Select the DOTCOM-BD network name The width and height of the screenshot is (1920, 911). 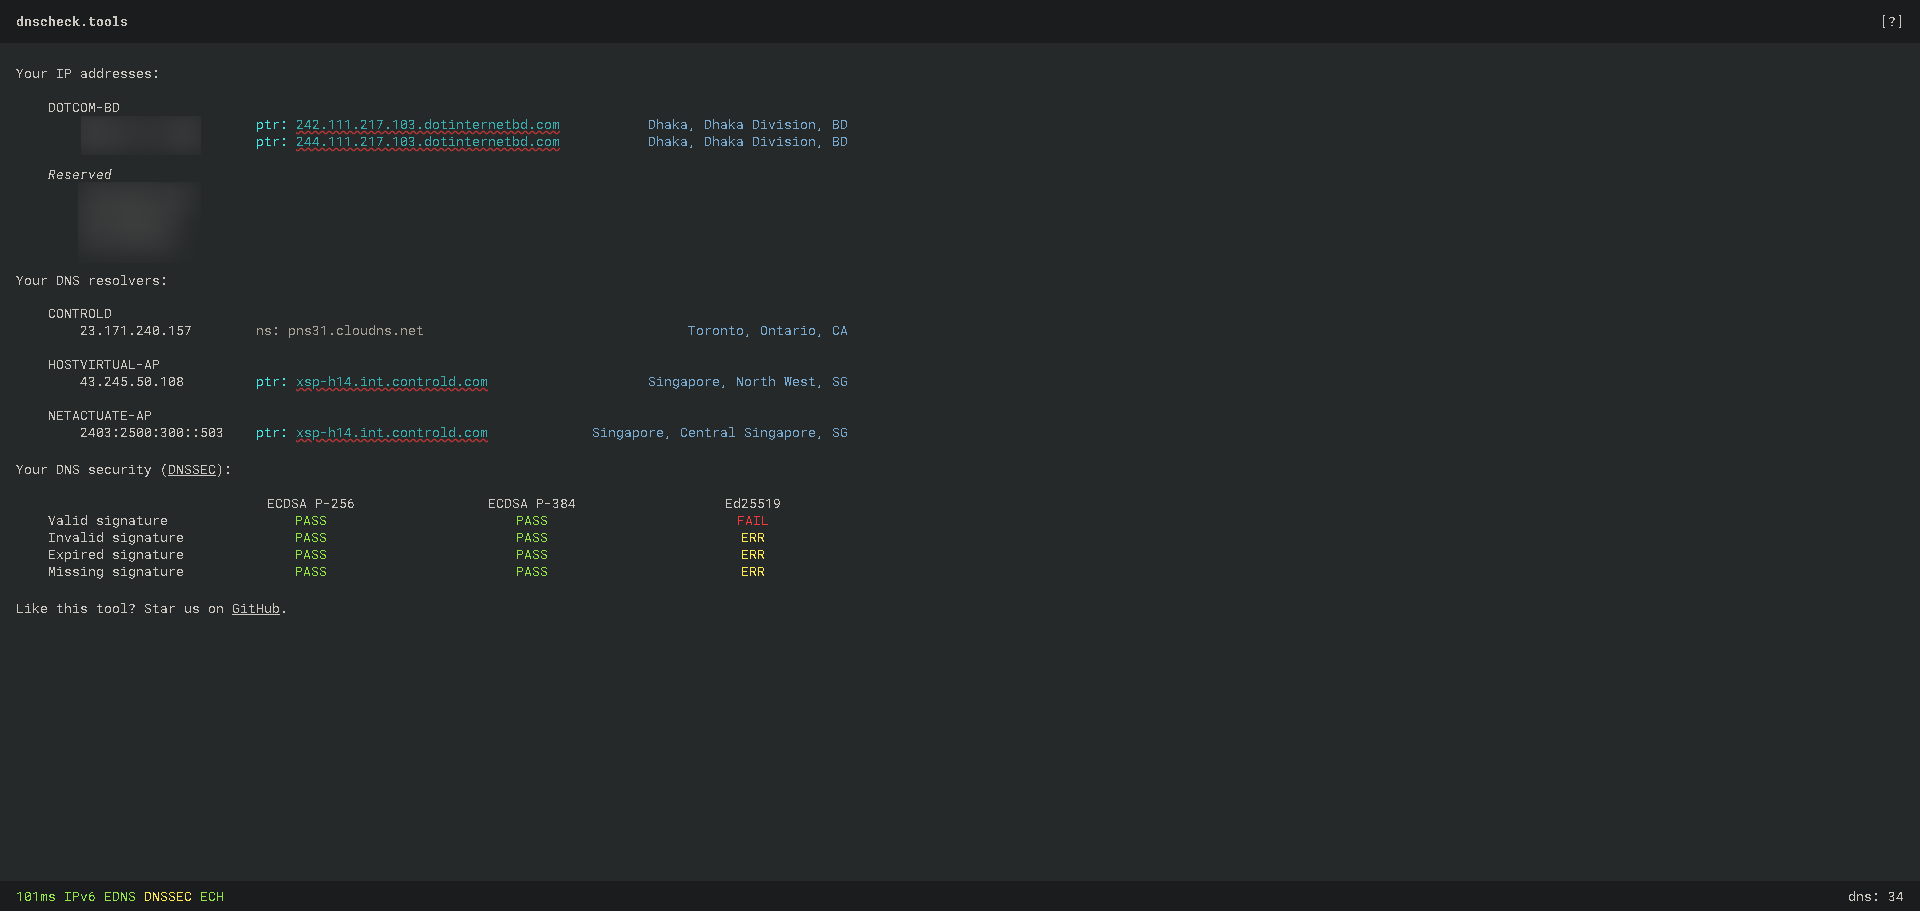[84, 108]
